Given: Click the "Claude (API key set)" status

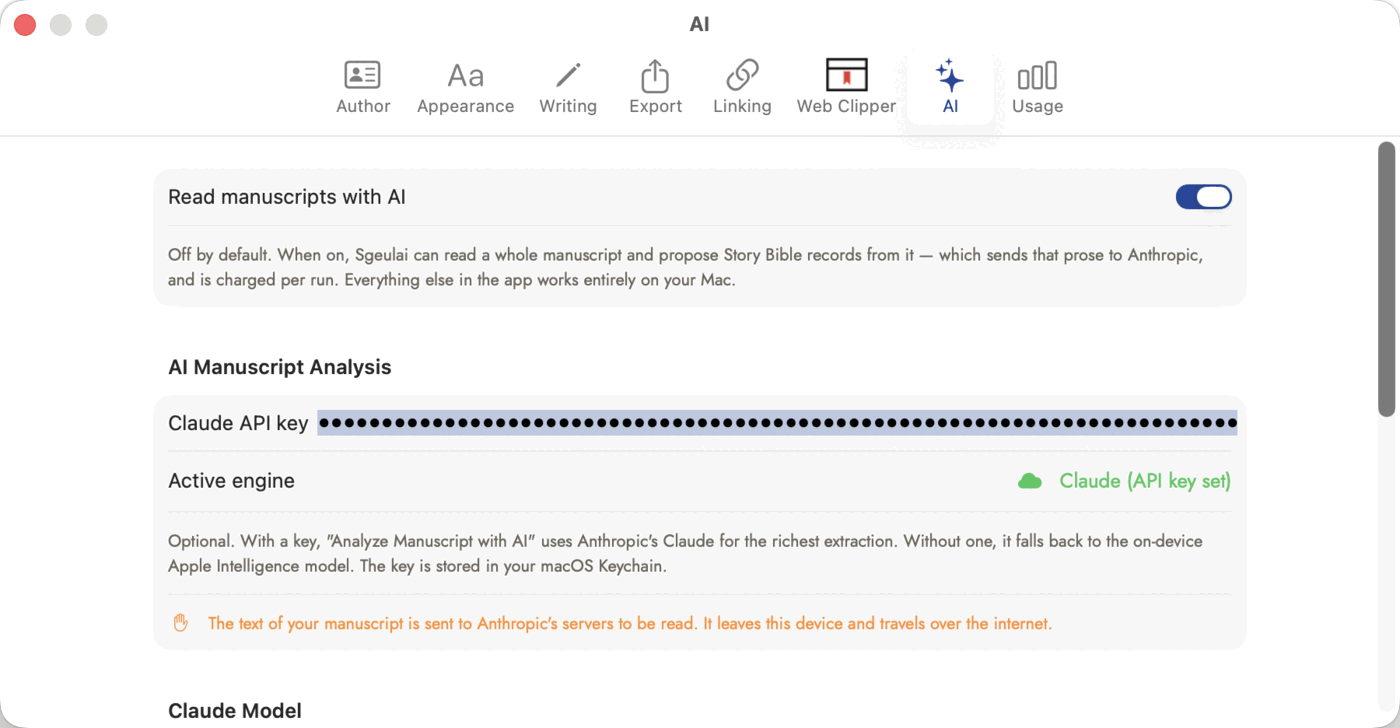Looking at the screenshot, I should [x=1145, y=481].
